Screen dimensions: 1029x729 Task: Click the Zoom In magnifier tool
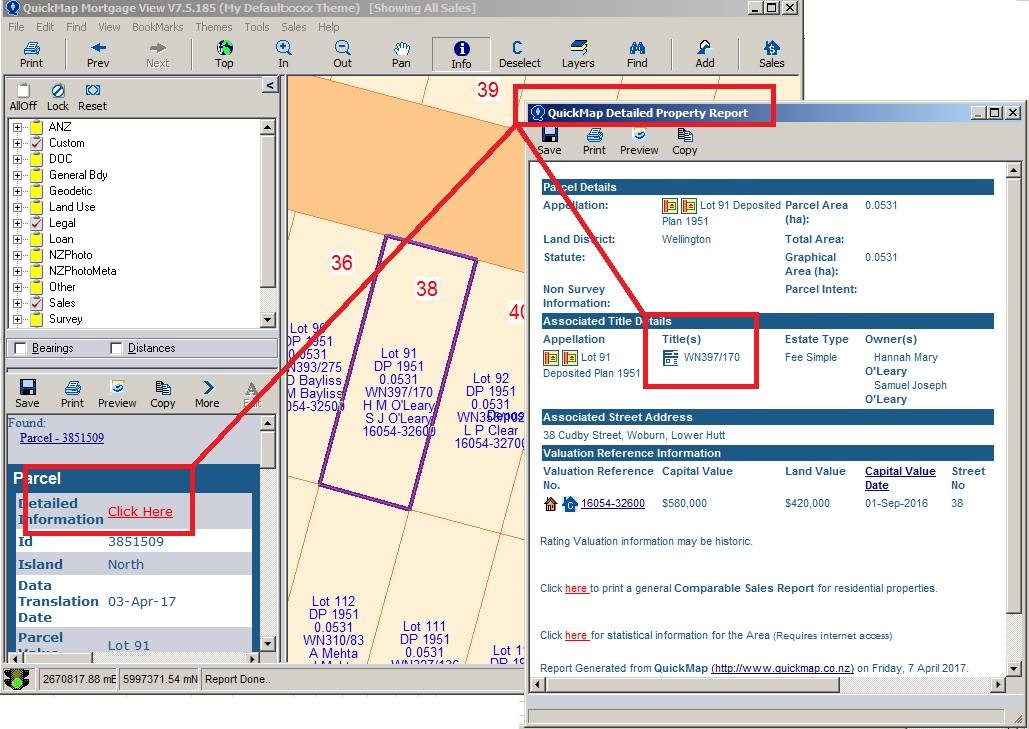[x=283, y=54]
